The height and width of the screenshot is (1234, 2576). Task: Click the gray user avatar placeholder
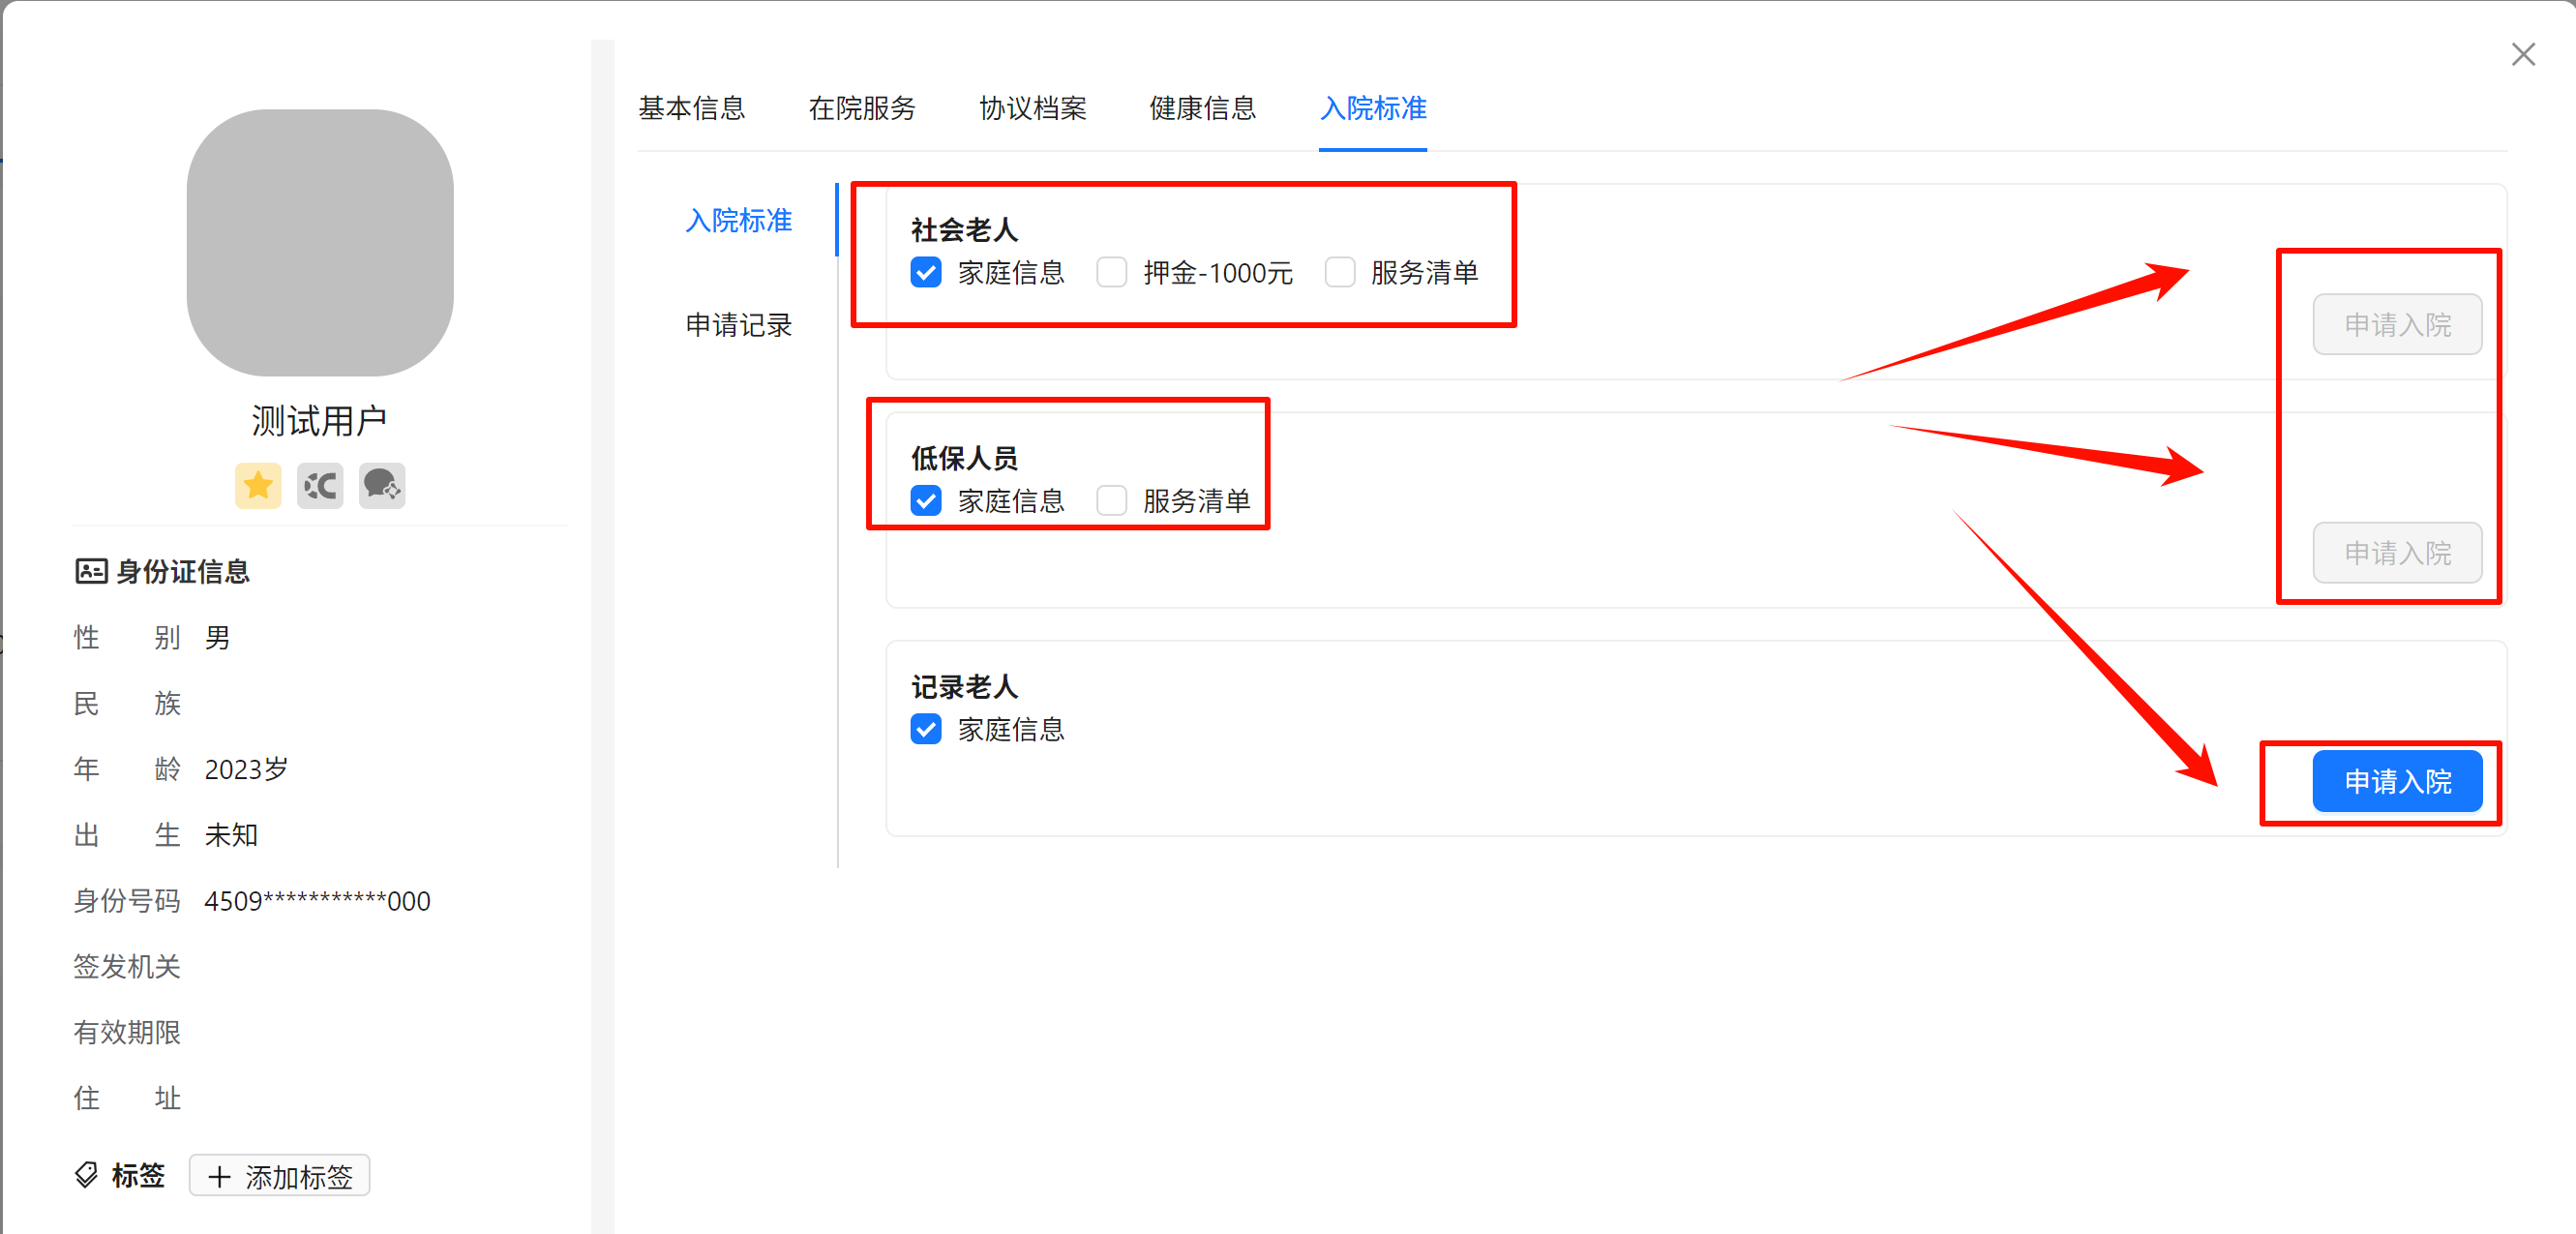[320, 243]
